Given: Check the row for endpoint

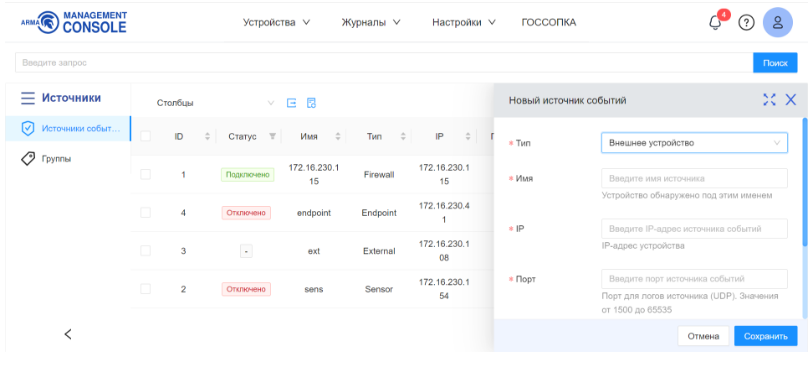Looking at the screenshot, I should pos(145,213).
